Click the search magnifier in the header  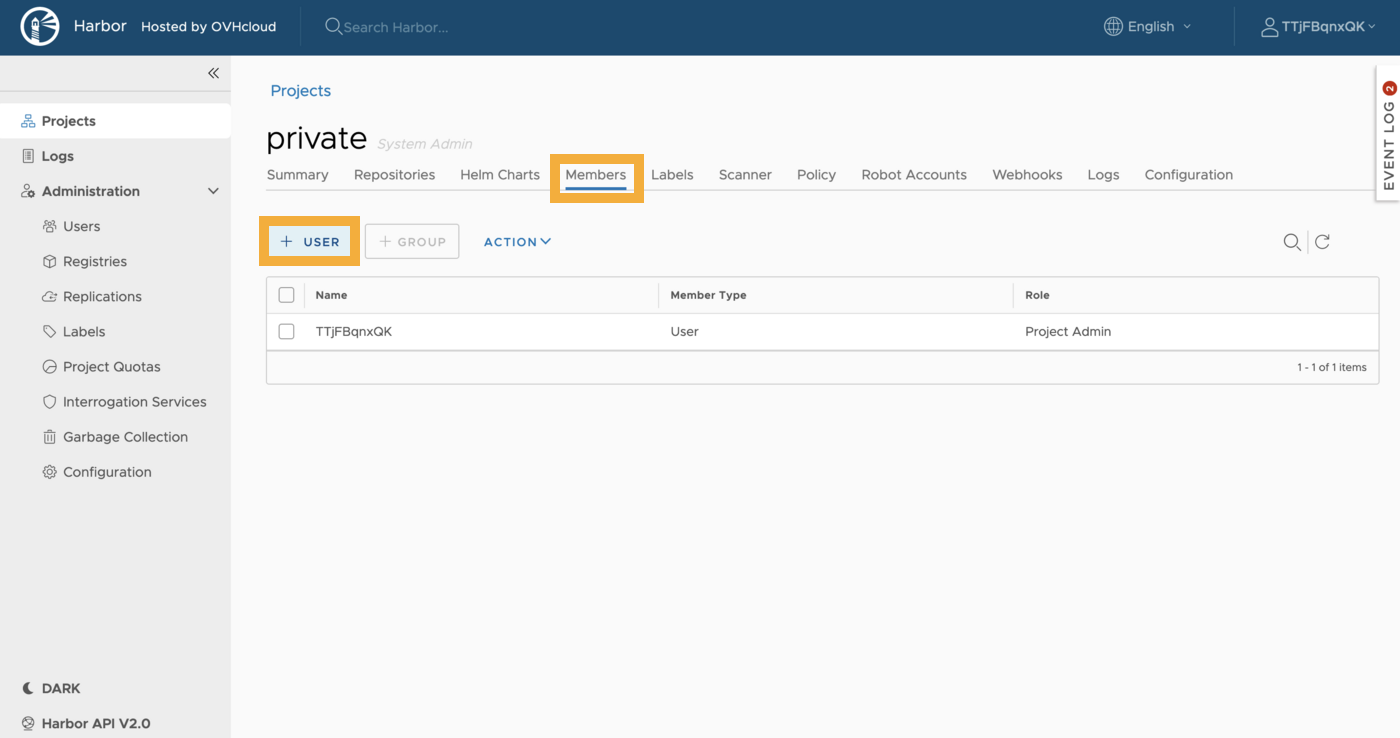(333, 27)
